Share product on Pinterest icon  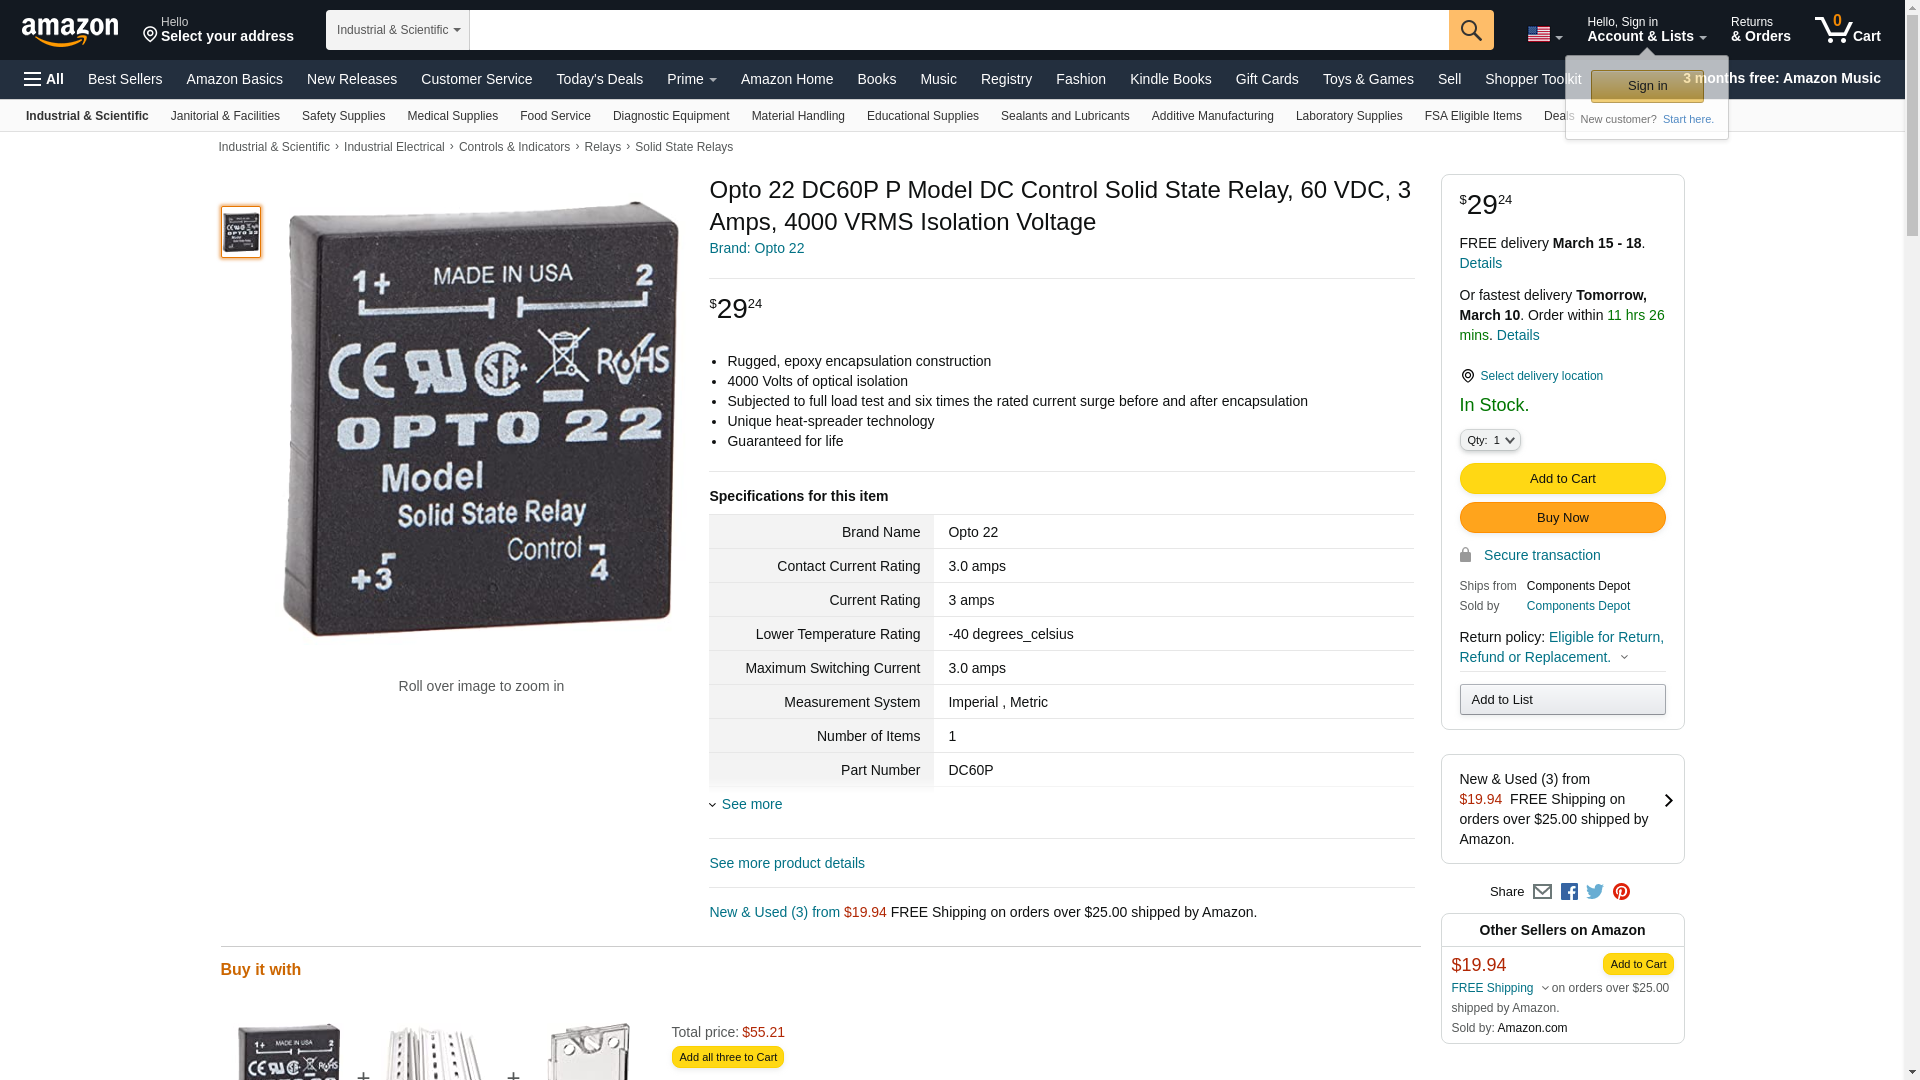1621,892
